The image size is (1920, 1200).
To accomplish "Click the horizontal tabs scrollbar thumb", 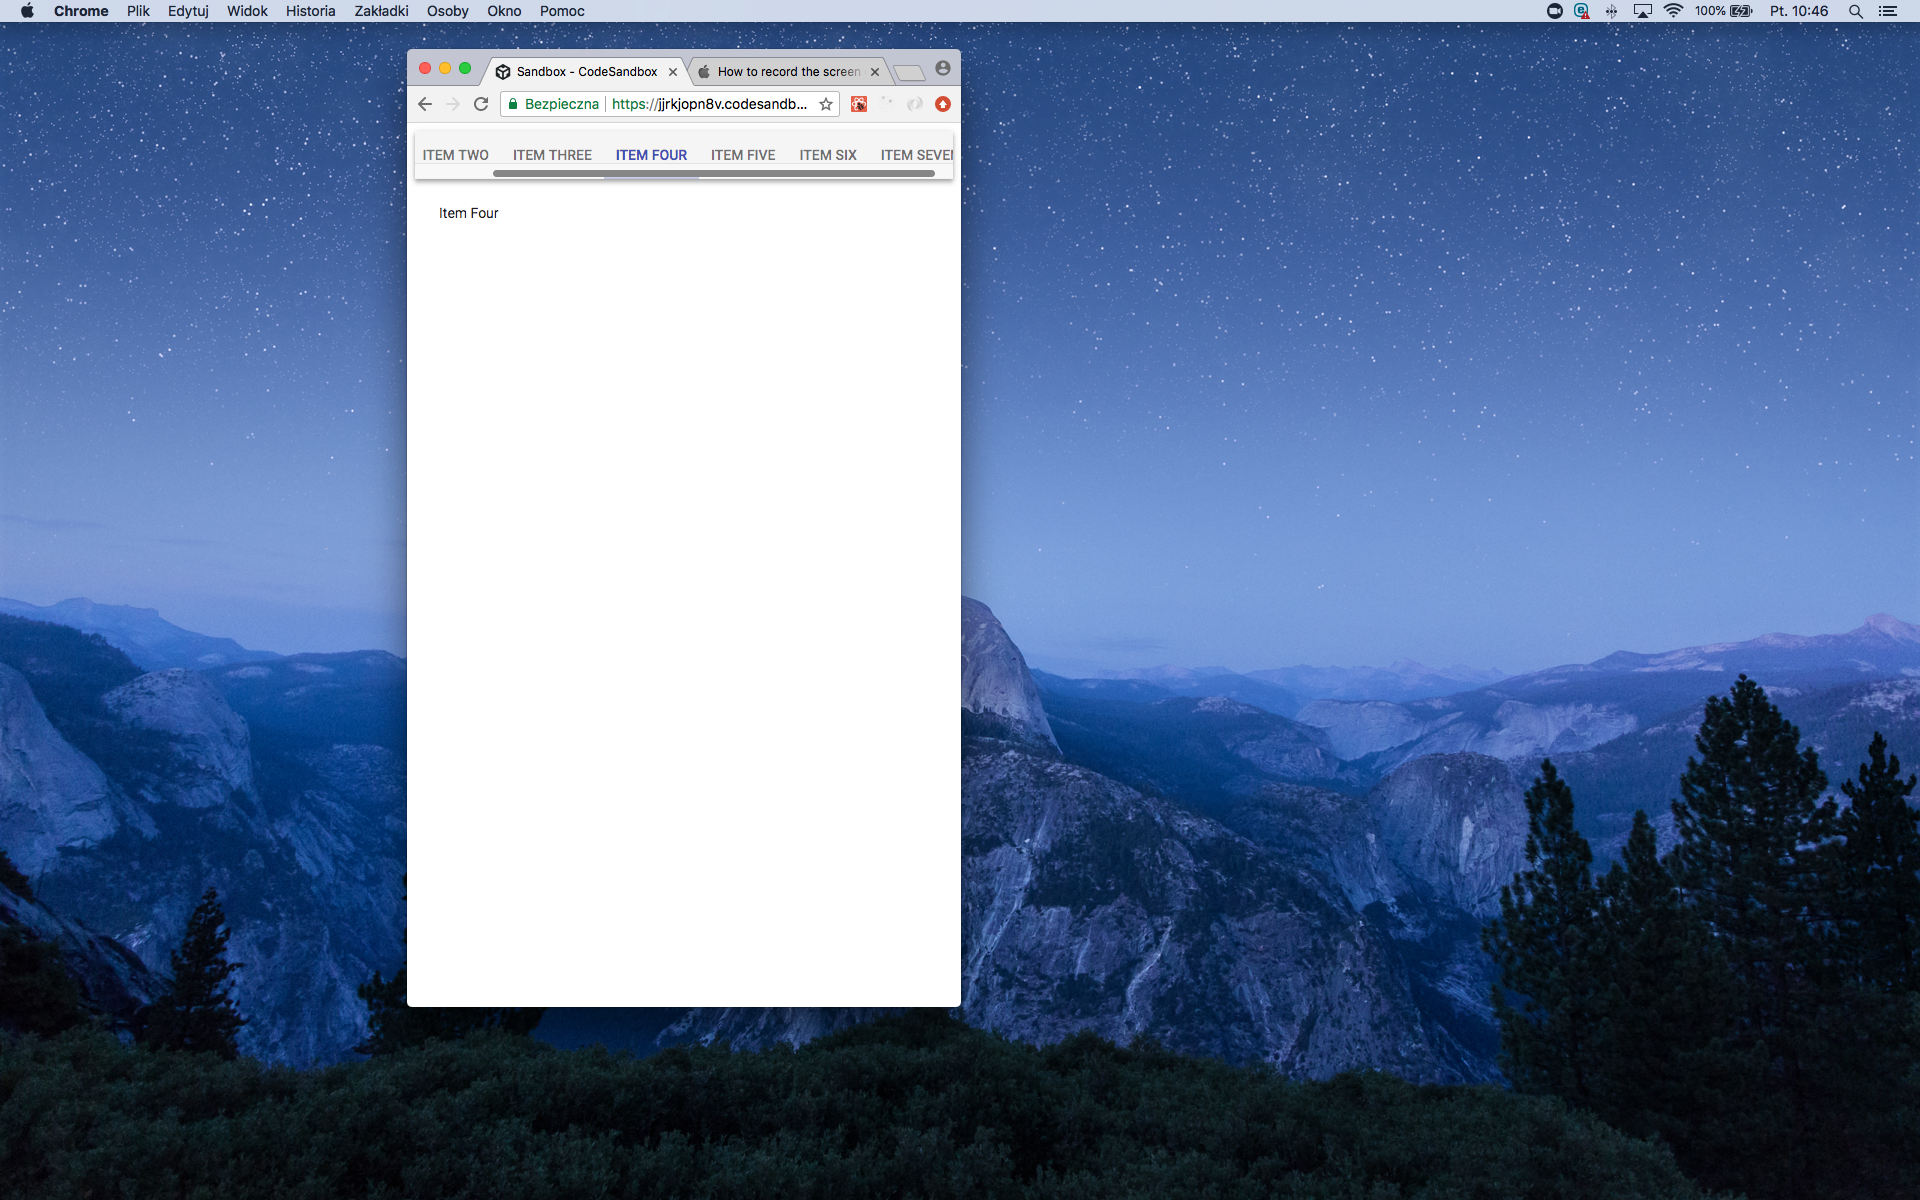I will click(713, 174).
